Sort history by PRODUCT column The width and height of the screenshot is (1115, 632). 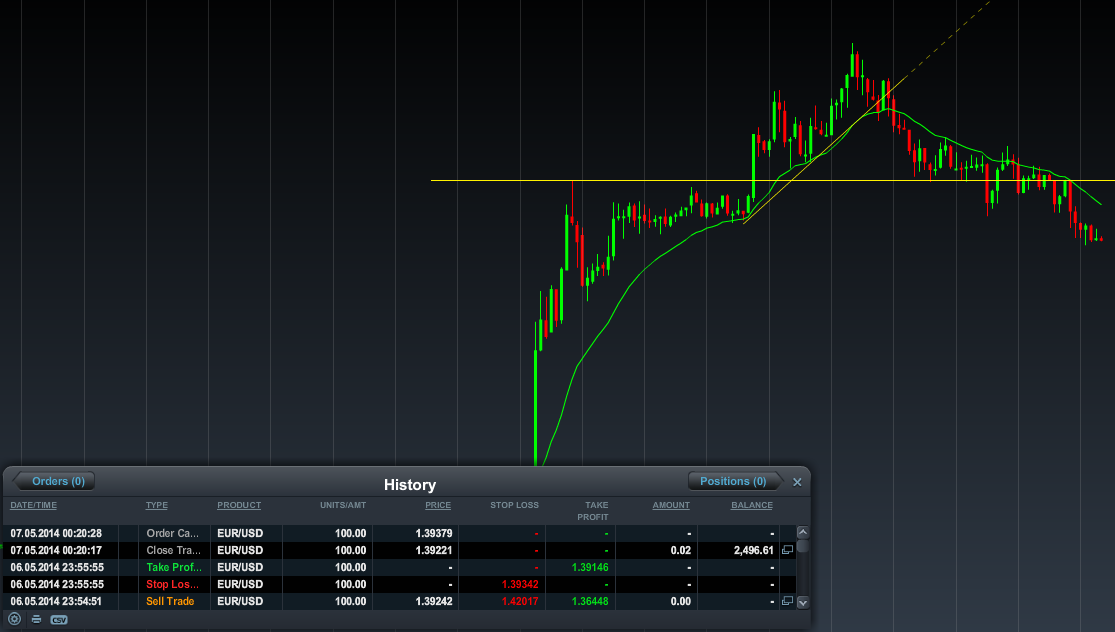click(239, 505)
